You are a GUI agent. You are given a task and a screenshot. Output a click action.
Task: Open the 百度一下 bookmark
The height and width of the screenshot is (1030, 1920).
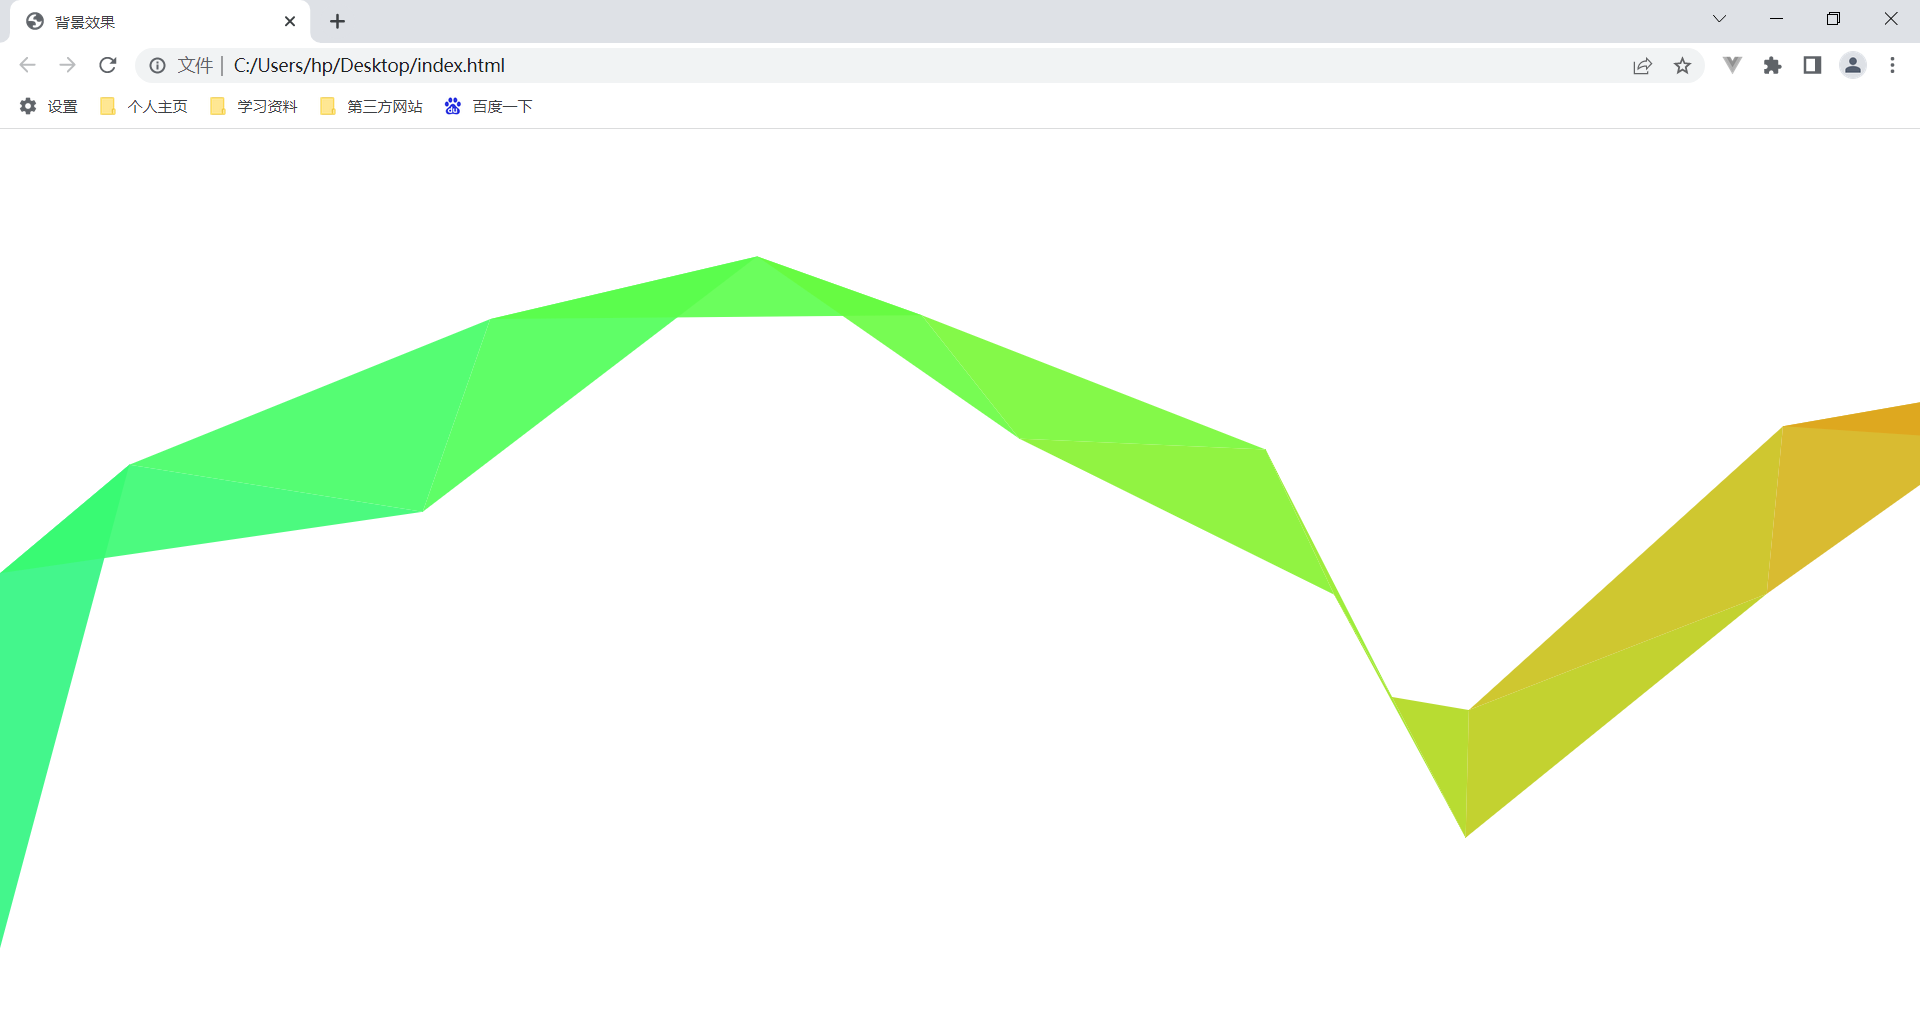click(489, 106)
